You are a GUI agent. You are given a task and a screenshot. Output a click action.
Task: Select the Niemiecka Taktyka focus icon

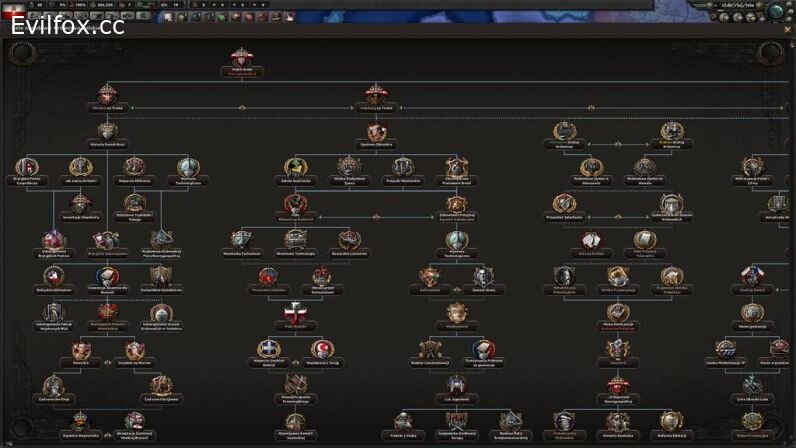pos(241,240)
